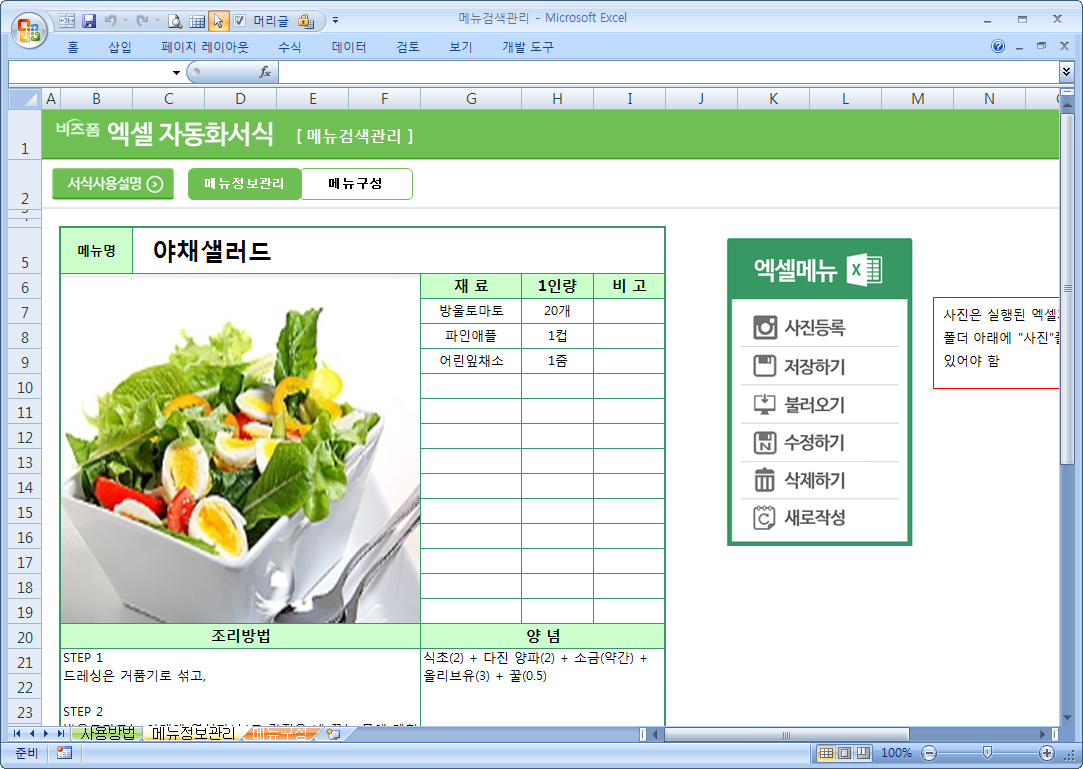Screen dimensions: 1083x769
Task: Click the horizontal scrollbar thumb
Action: 786,734
